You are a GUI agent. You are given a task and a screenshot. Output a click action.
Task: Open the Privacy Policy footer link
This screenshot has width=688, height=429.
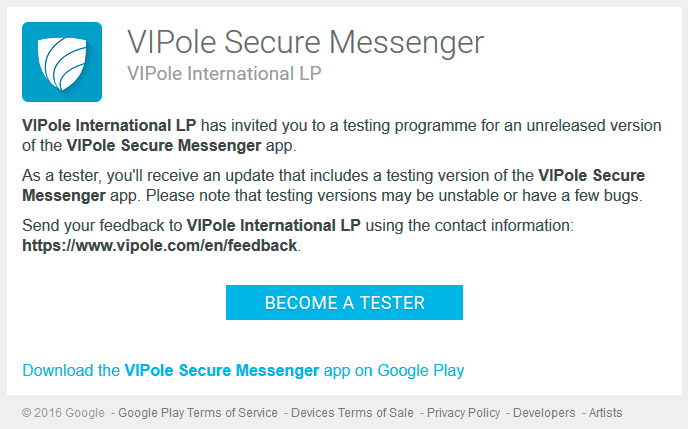(x=463, y=413)
